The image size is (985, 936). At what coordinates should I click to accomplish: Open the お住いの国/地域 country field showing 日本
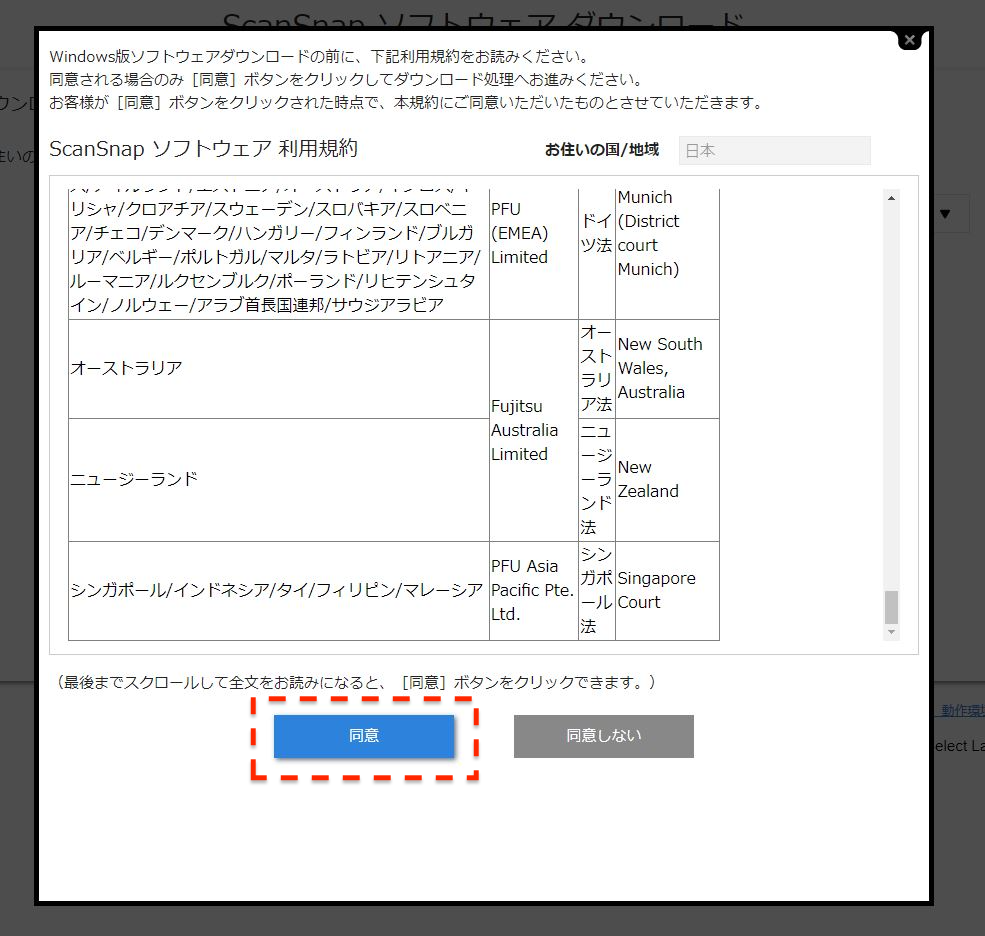point(775,150)
